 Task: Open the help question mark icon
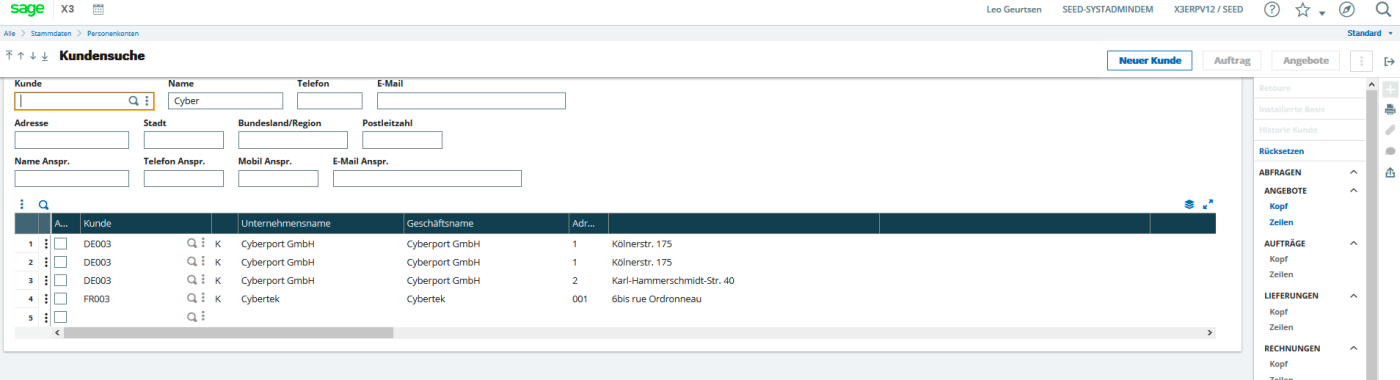[1272, 10]
